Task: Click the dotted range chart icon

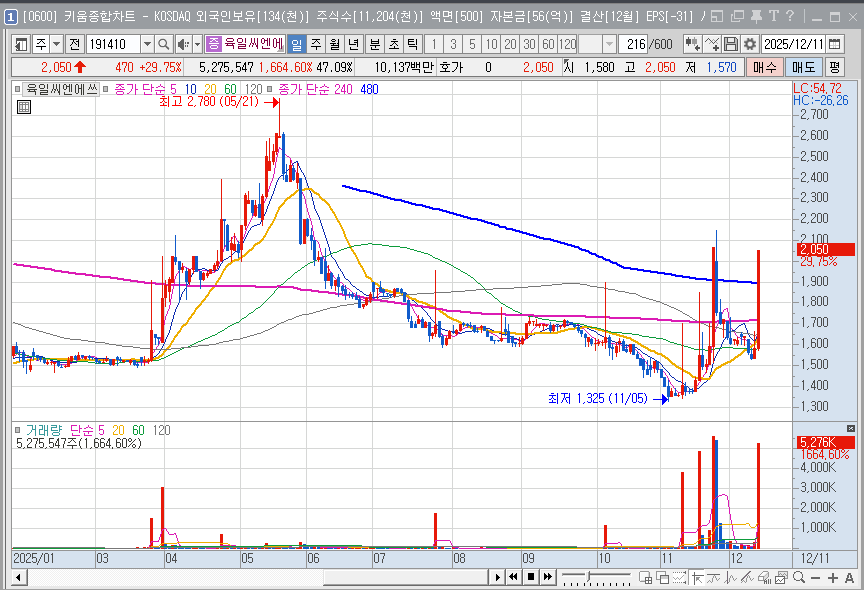Action: coord(679,577)
